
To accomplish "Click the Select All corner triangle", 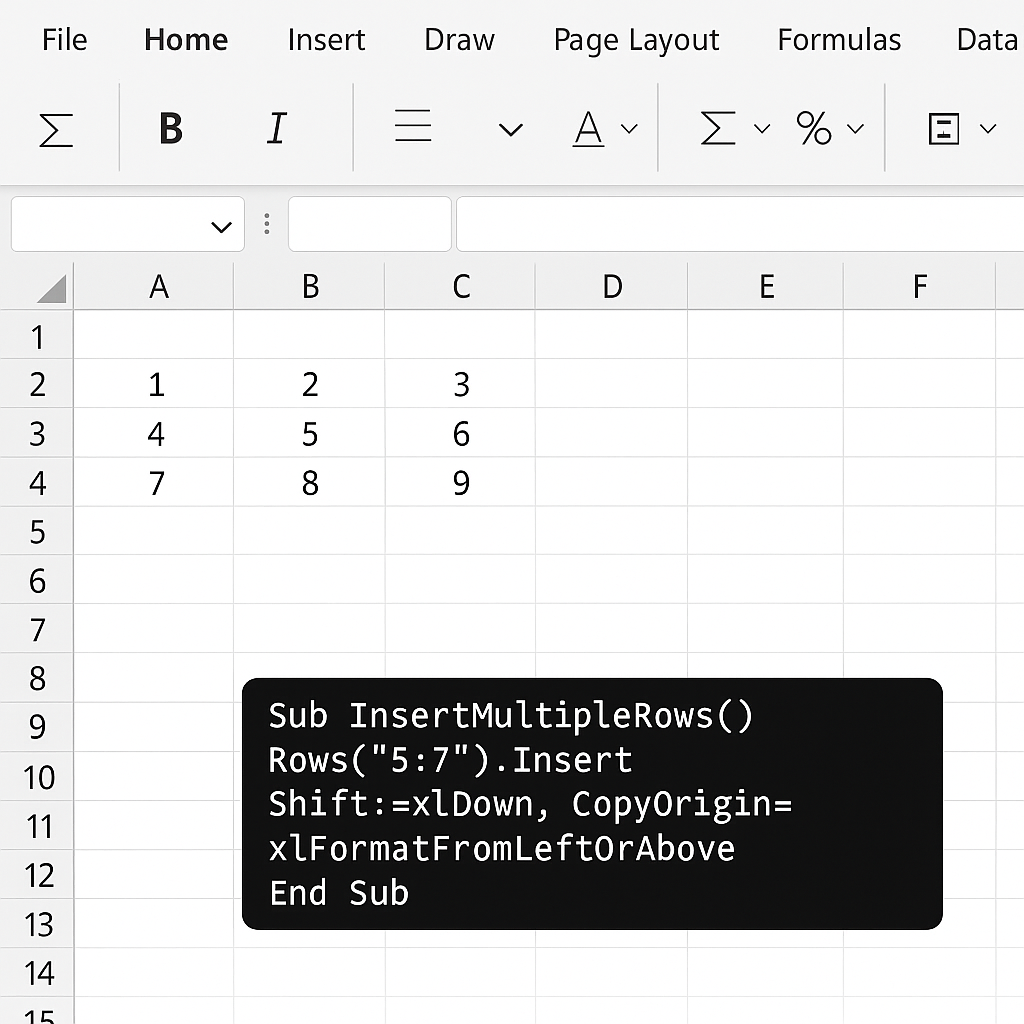I will pos(52,289).
